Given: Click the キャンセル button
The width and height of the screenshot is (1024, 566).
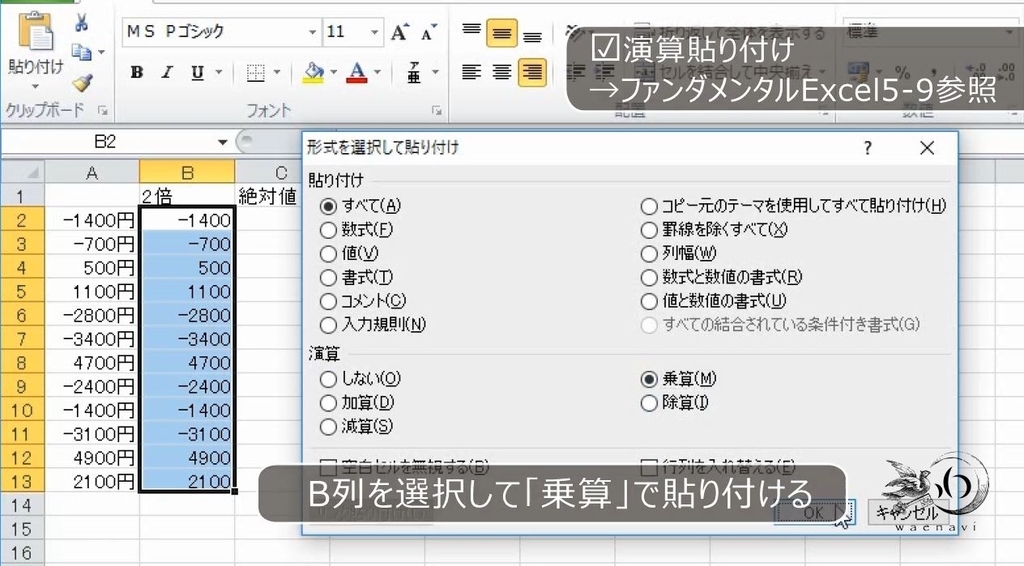Looking at the screenshot, I should [x=909, y=512].
